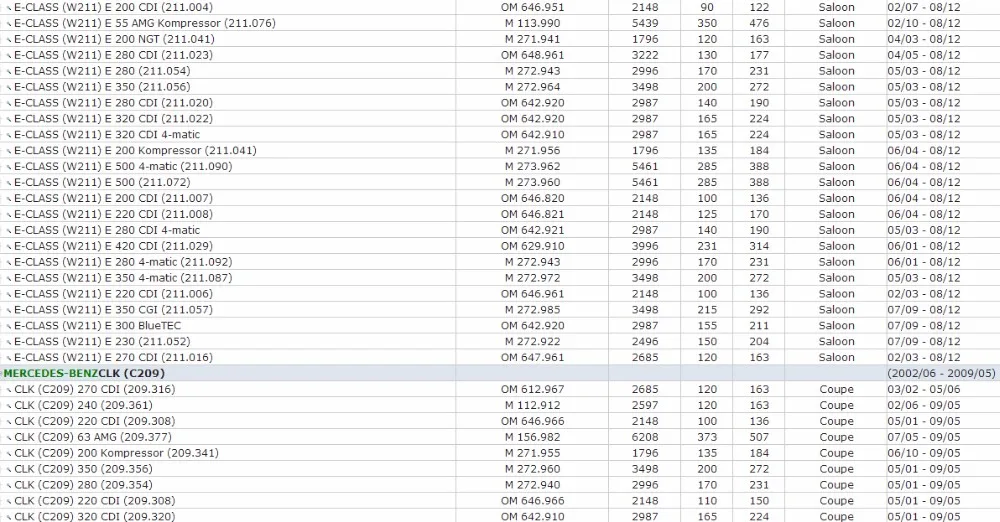
Task: Click displacement value 6208
Action: [x=645, y=437]
